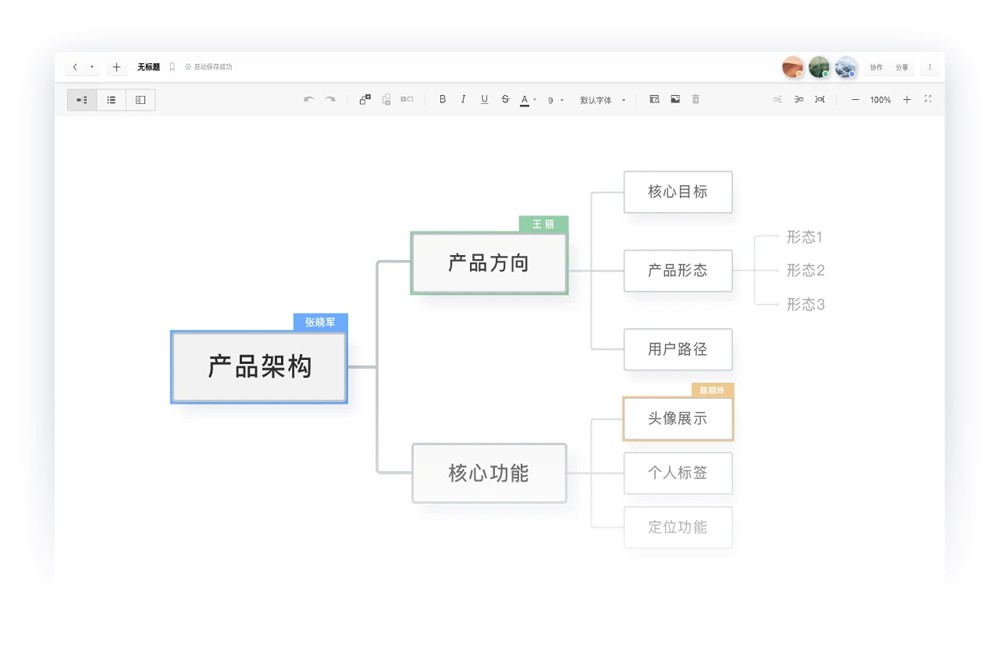1000x667 pixels.
Task: Bookmark the document next to 无标题
Action: (172, 67)
